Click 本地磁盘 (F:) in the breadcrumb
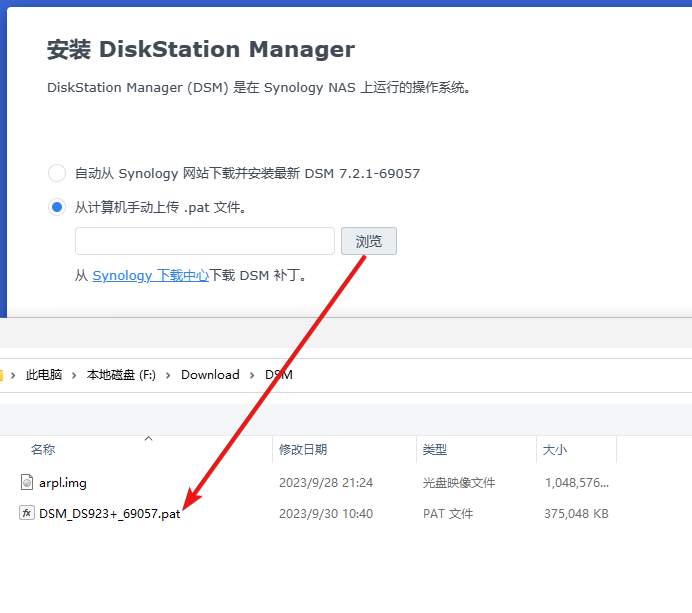The image size is (692, 613). 121,375
